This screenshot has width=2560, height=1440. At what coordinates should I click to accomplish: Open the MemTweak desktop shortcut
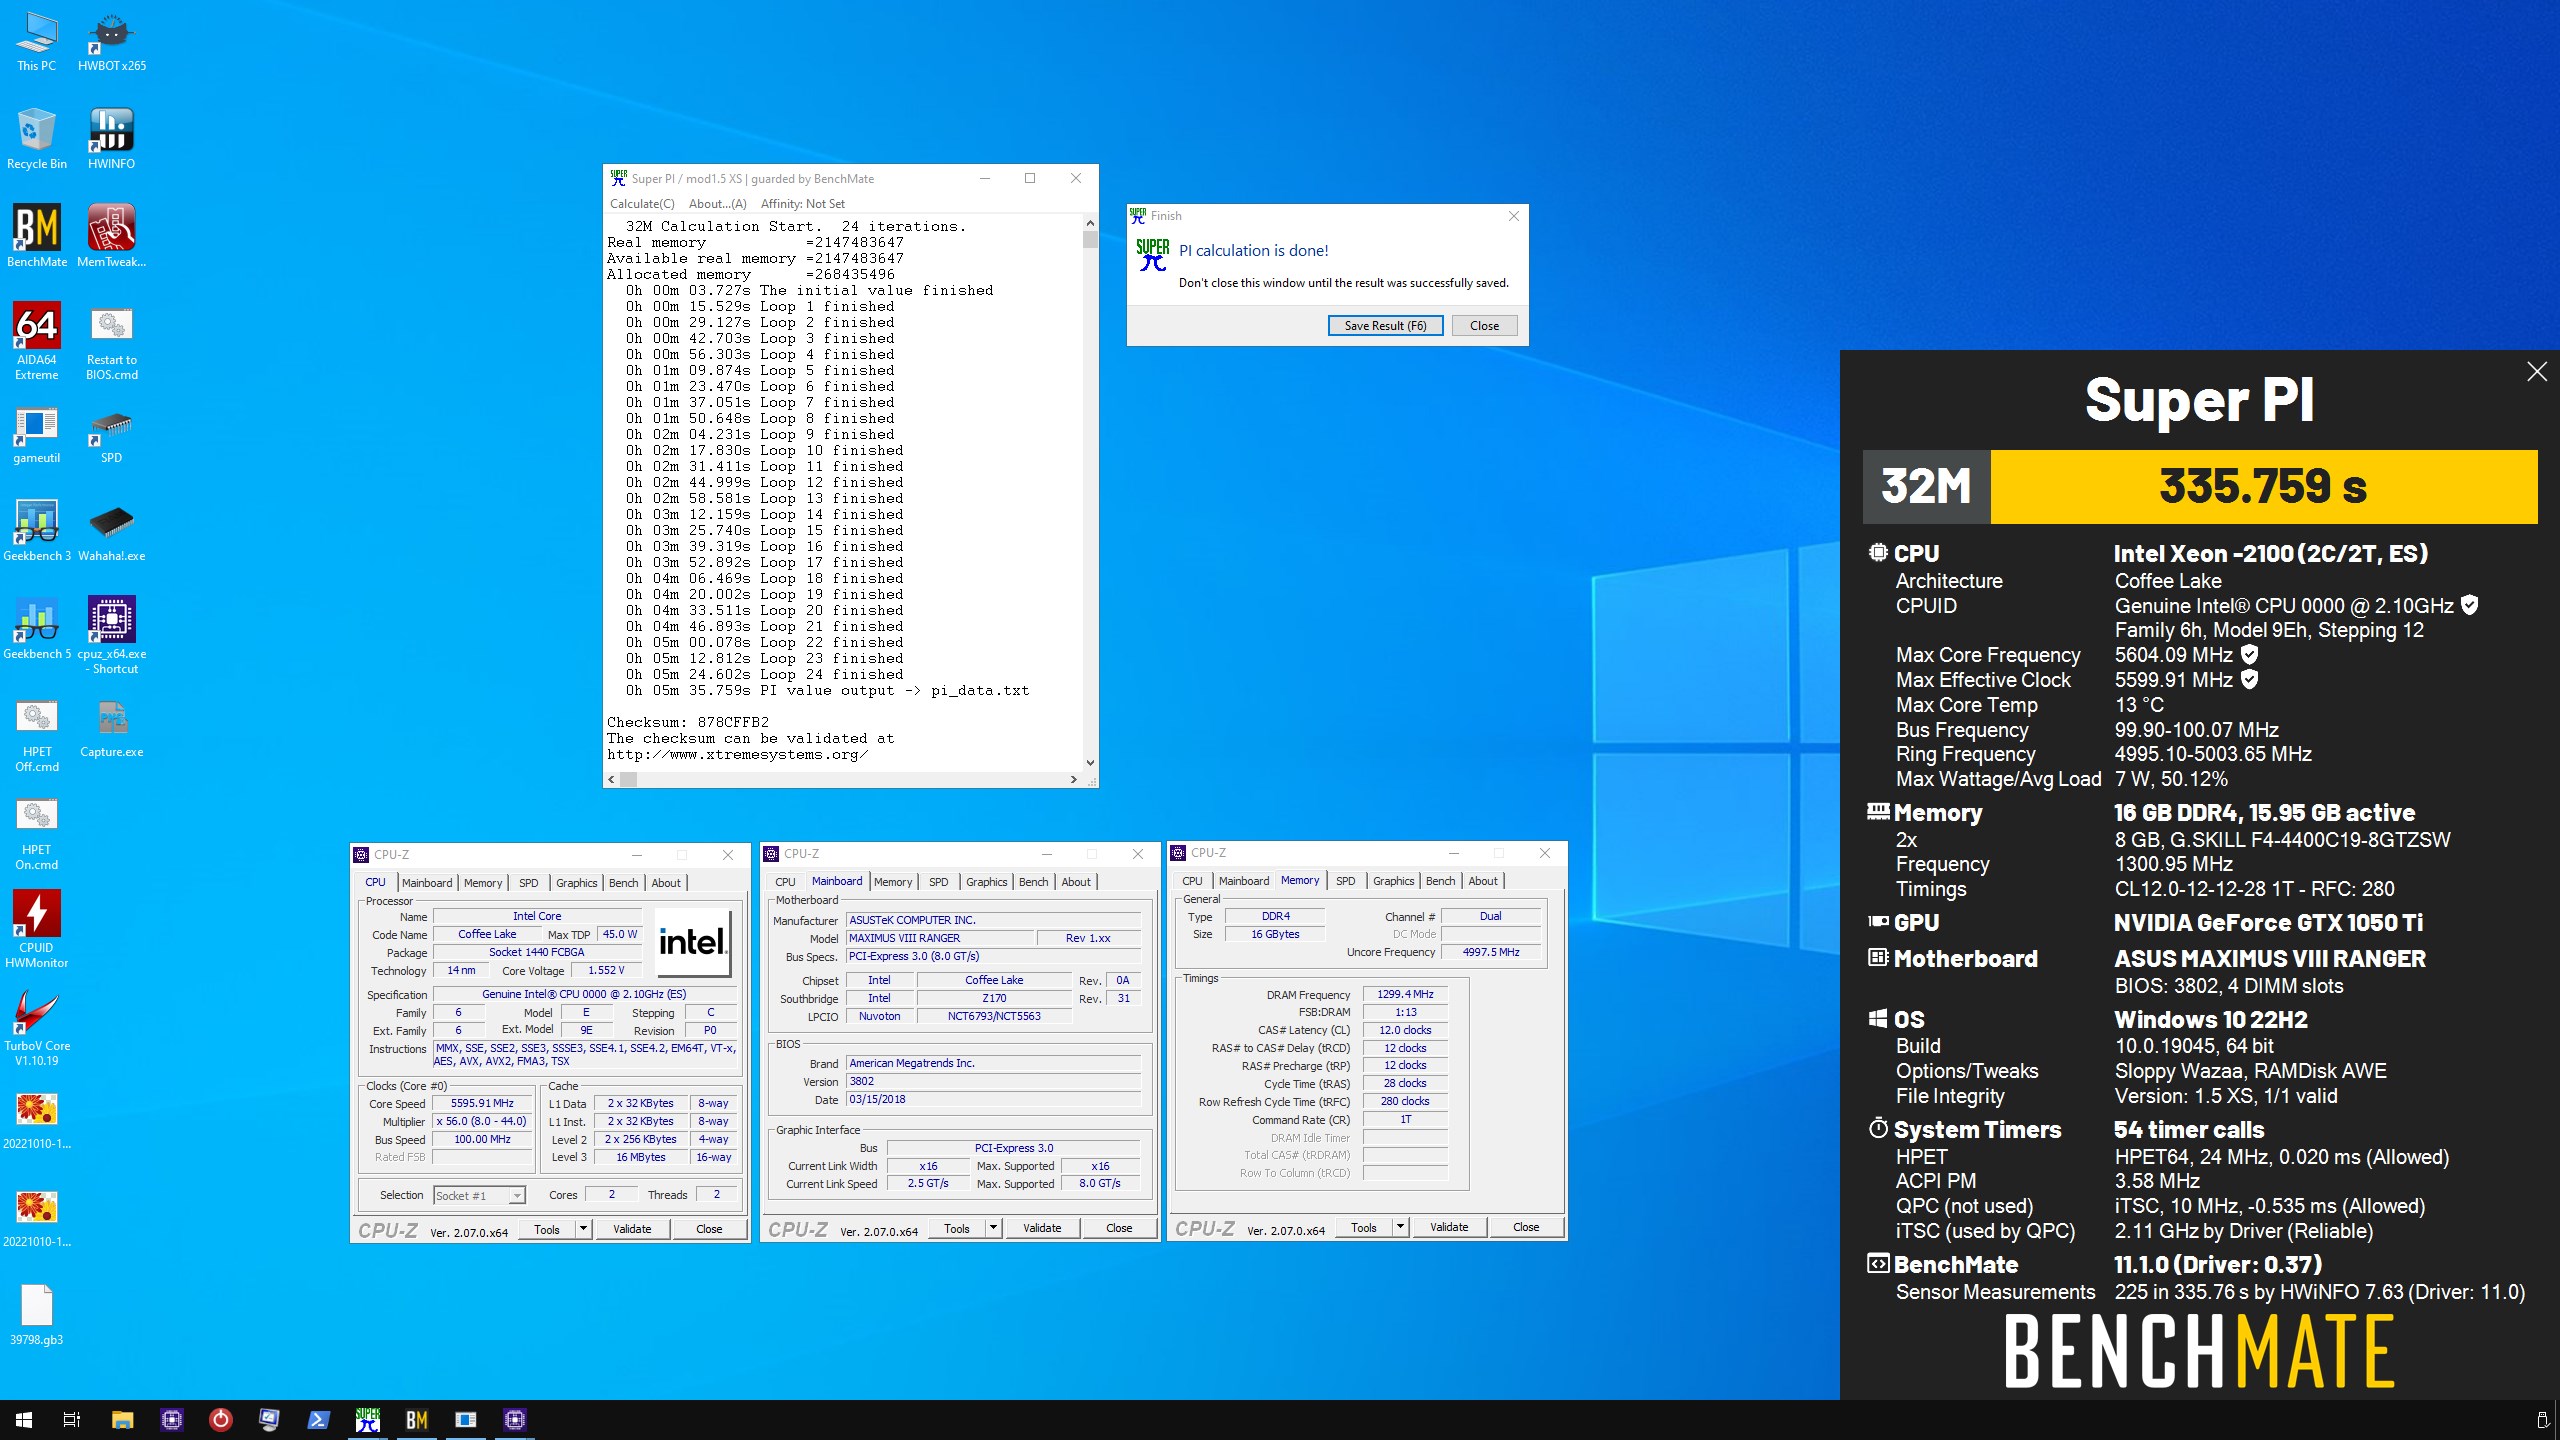pyautogui.click(x=111, y=237)
